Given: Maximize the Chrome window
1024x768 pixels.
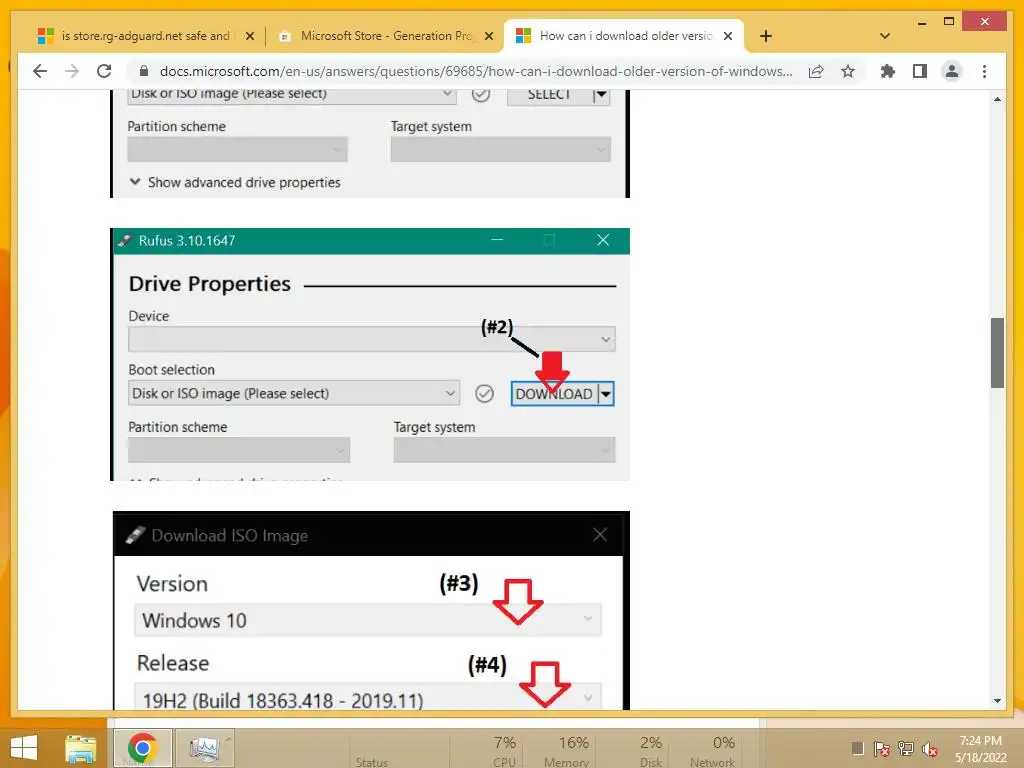Looking at the screenshot, I should [x=949, y=22].
